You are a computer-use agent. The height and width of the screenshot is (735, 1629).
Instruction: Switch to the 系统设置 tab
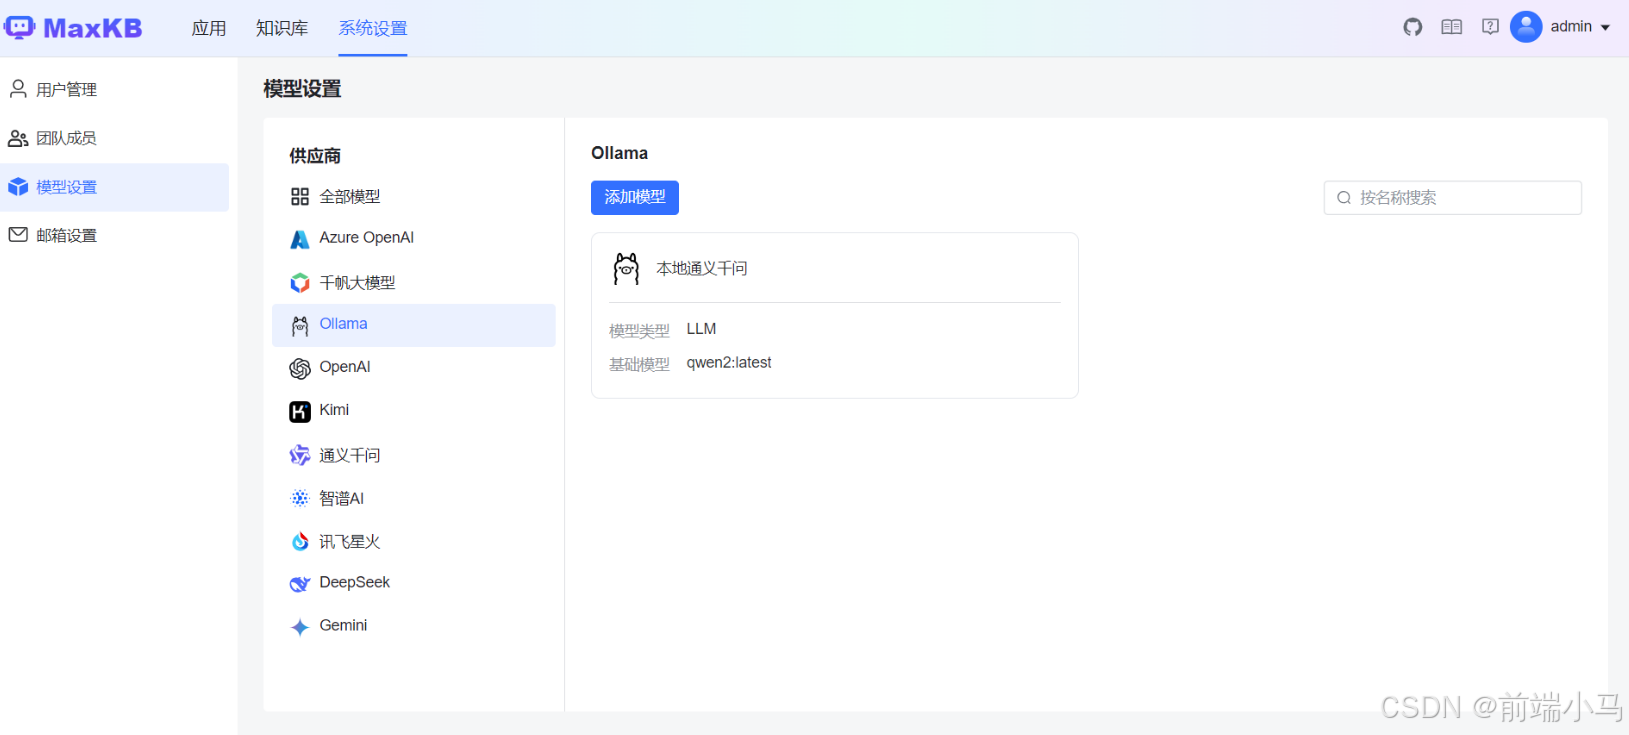(373, 28)
